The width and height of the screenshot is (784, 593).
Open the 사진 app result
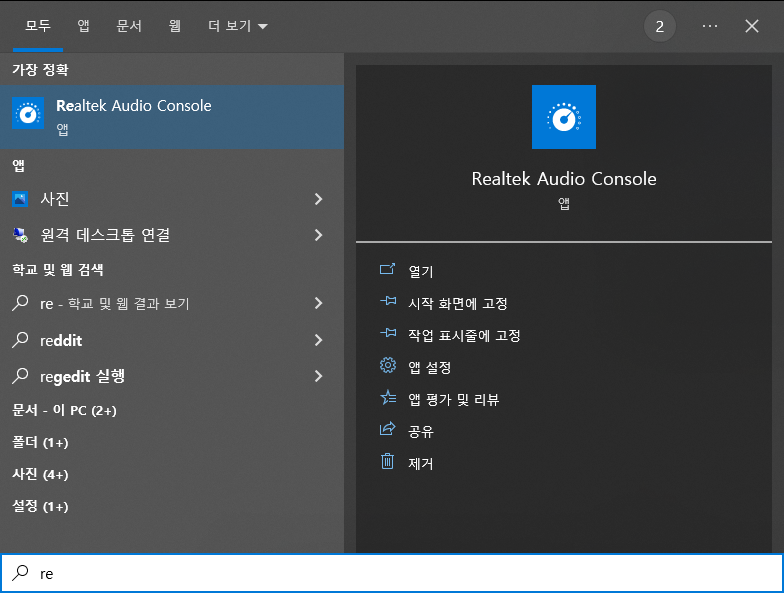point(172,199)
